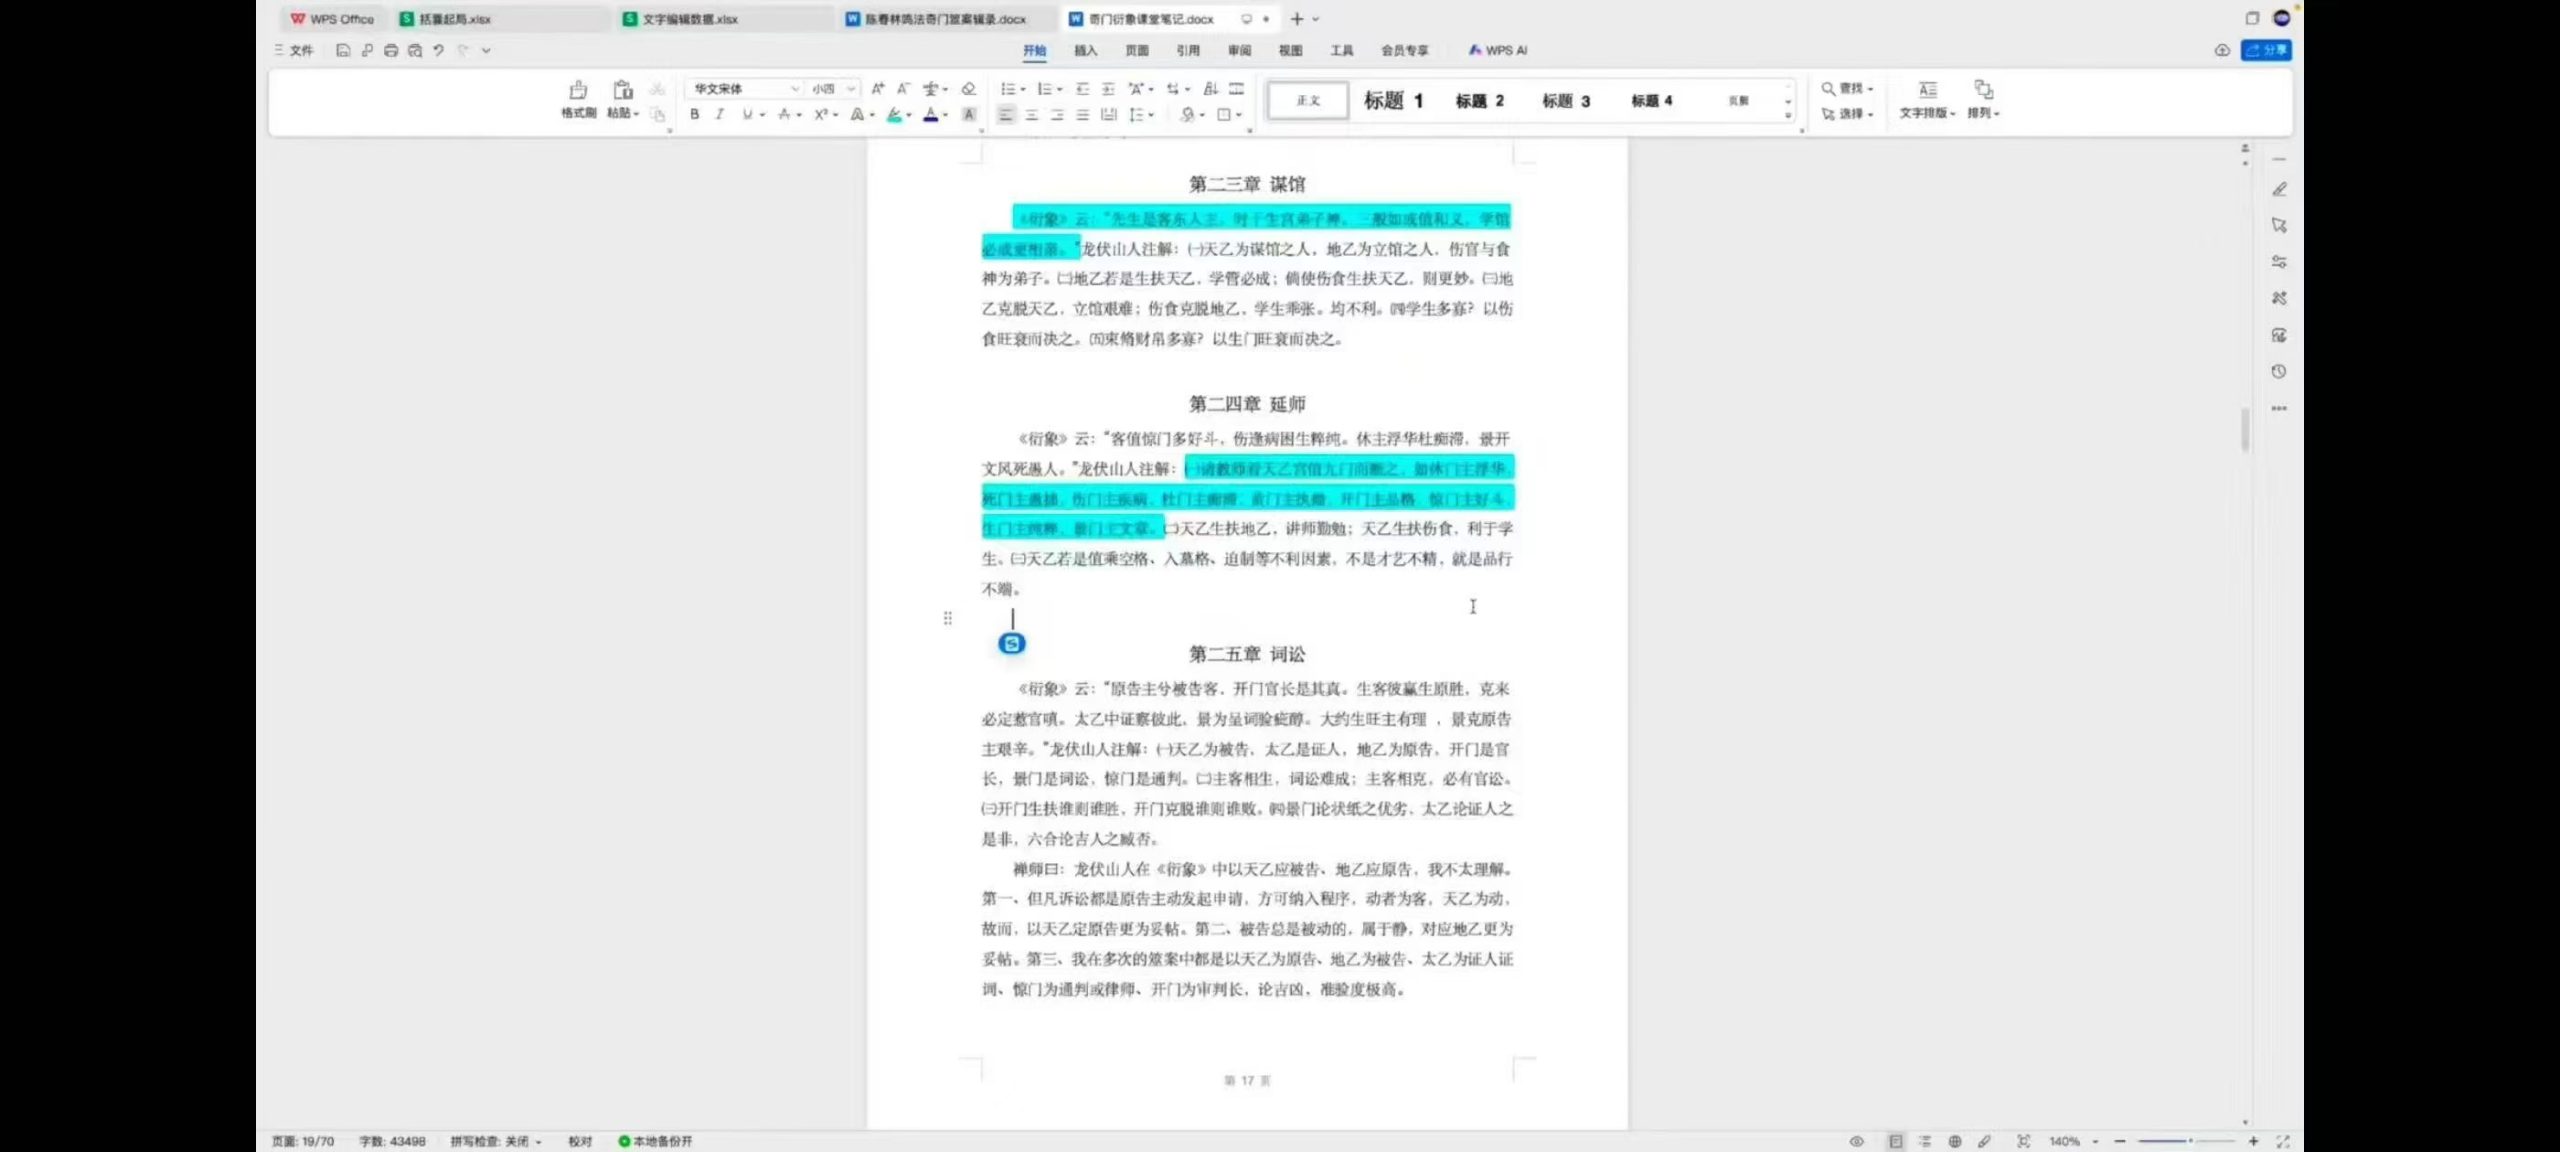Click the Center alignment icon
The image size is (2560, 1152).
pyautogui.click(x=1031, y=115)
